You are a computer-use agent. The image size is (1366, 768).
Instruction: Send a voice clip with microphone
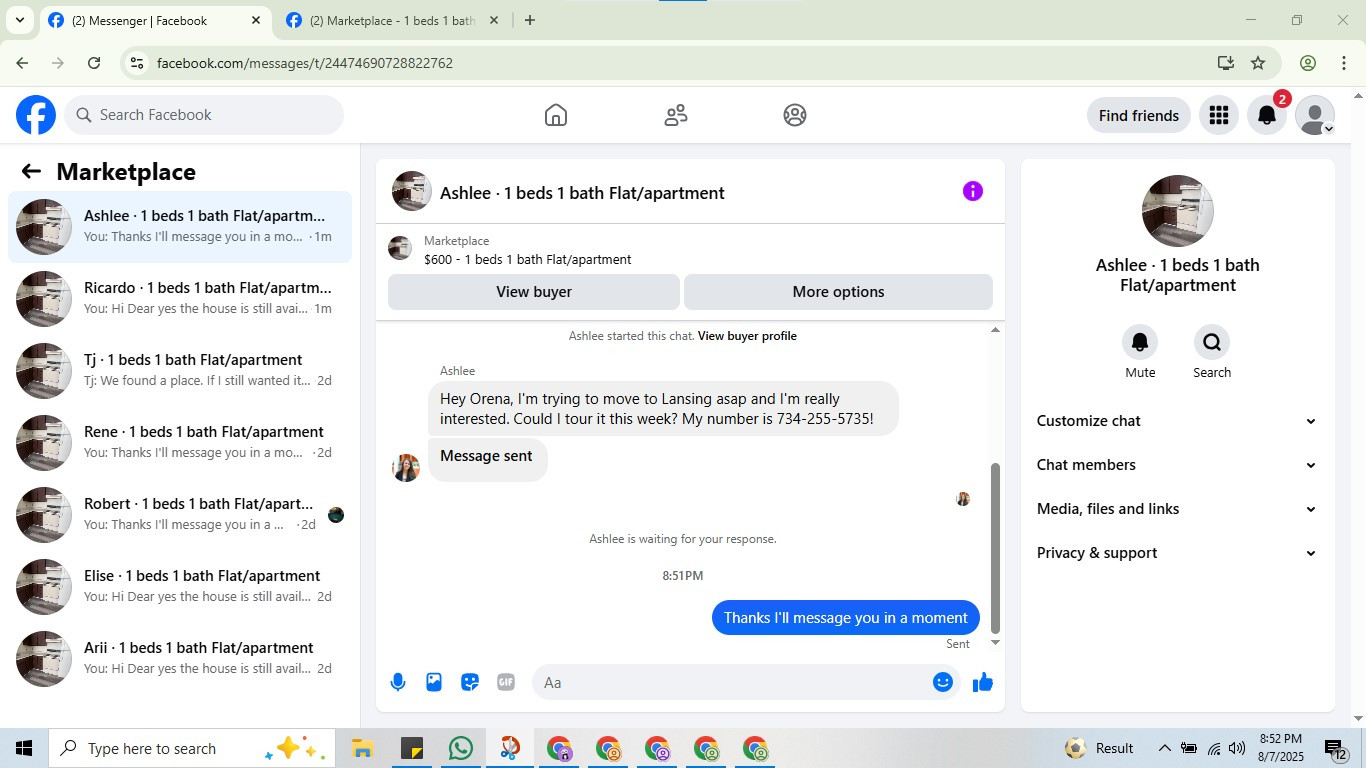point(398,682)
